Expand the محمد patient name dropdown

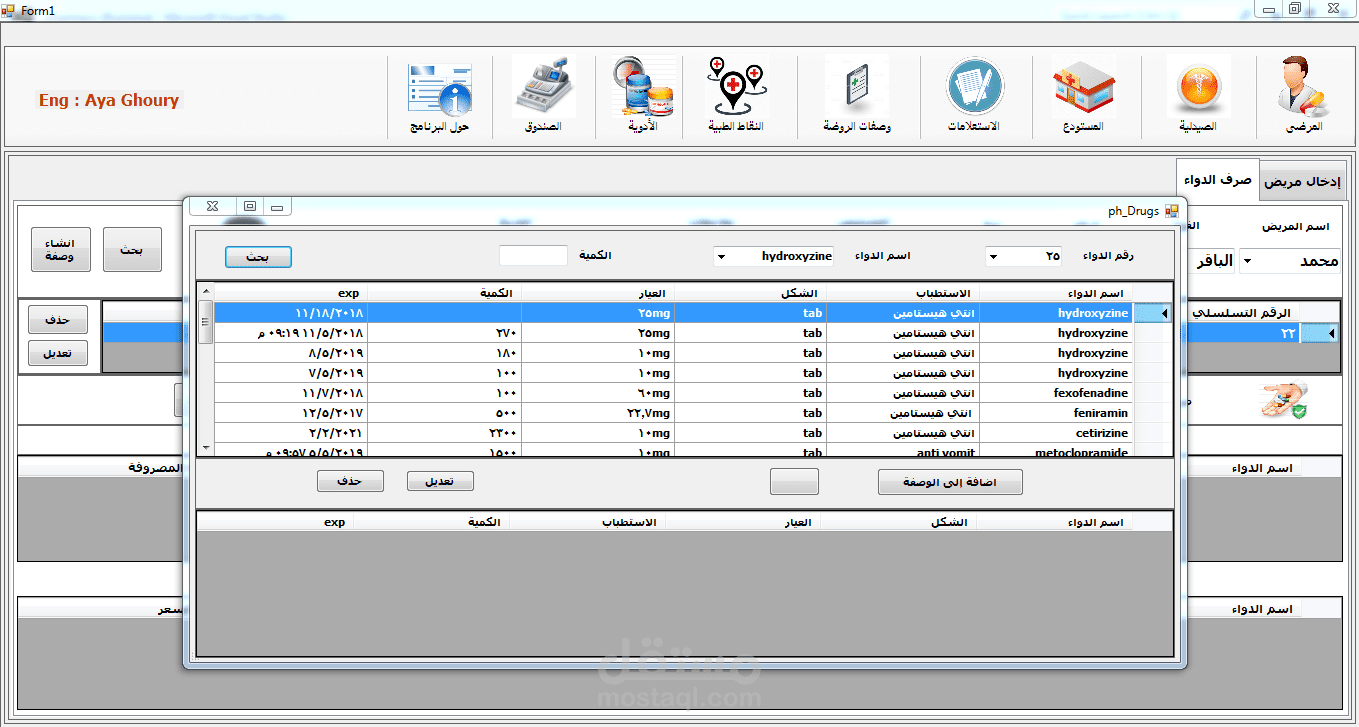(1249, 262)
